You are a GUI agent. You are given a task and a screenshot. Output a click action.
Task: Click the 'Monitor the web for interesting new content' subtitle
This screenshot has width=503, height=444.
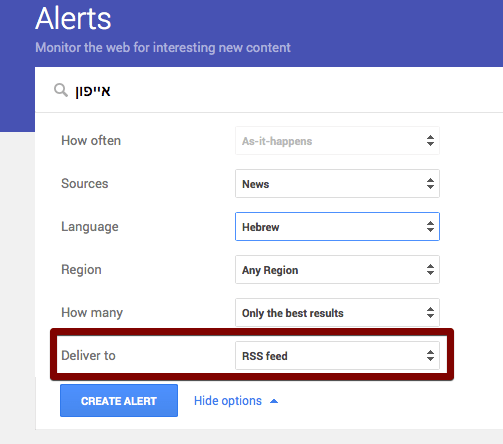[163, 48]
